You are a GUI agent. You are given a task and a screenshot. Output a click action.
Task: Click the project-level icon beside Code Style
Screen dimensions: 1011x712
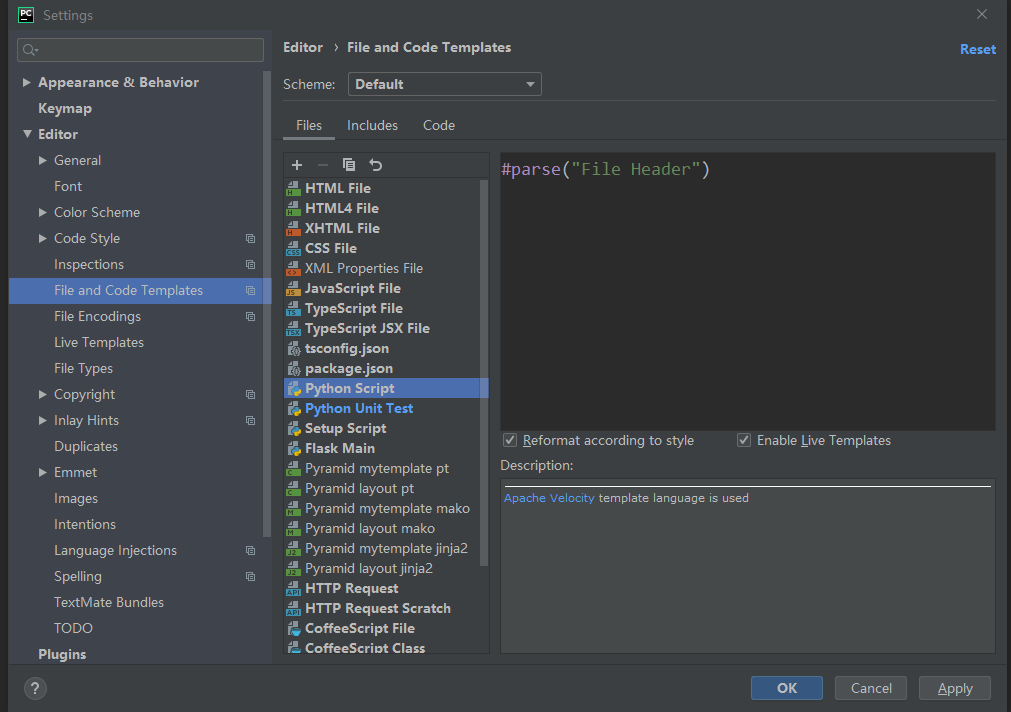click(x=250, y=239)
